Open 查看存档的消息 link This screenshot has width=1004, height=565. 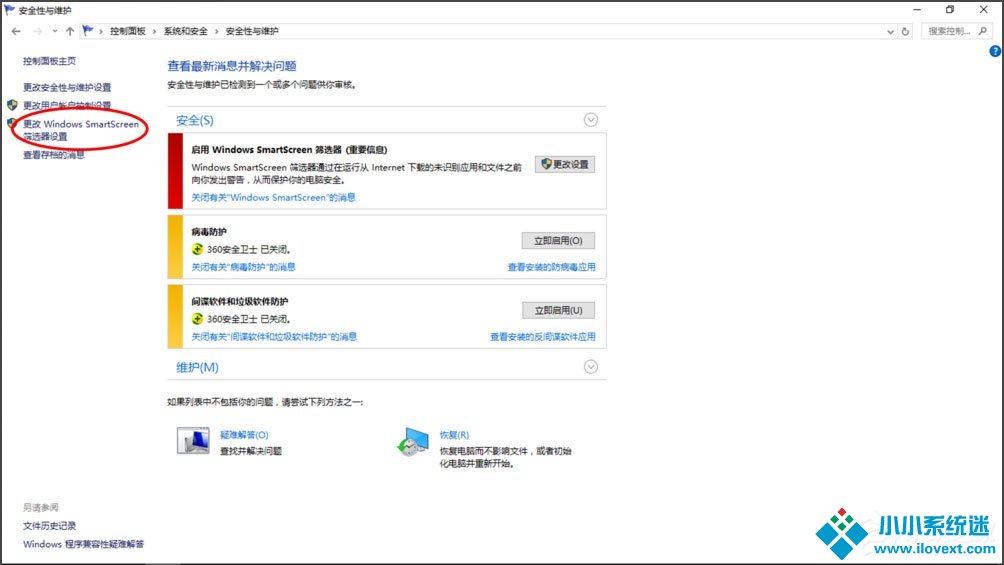point(54,155)
